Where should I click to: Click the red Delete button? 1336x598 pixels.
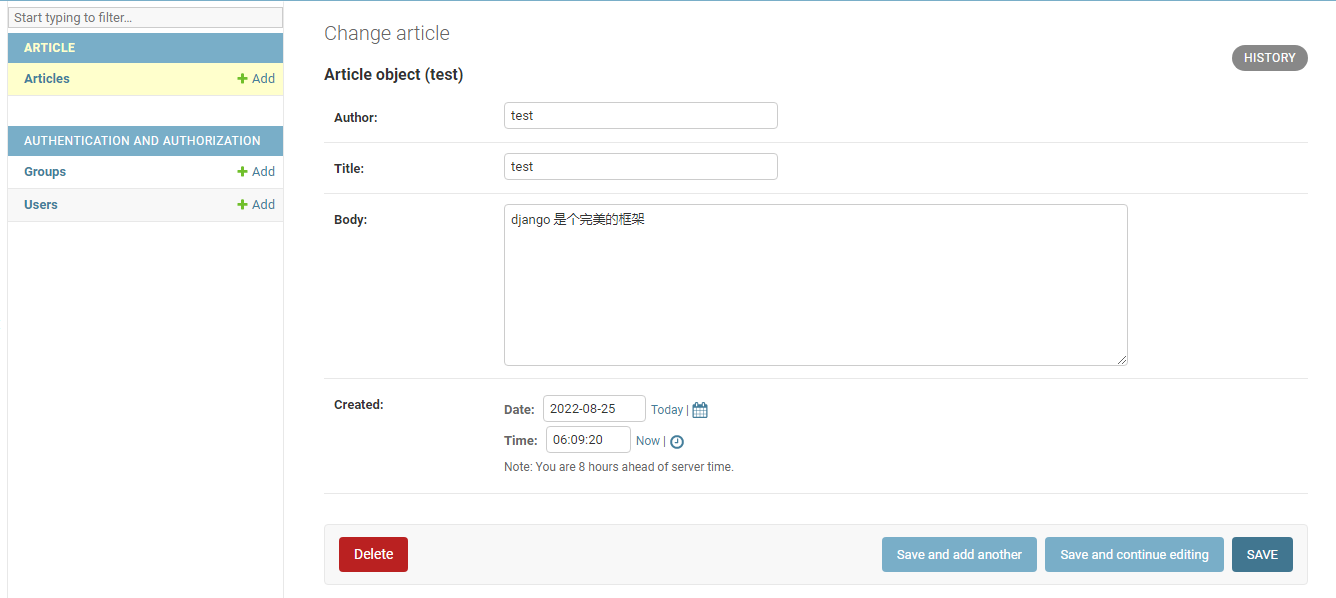coord(373,554)
